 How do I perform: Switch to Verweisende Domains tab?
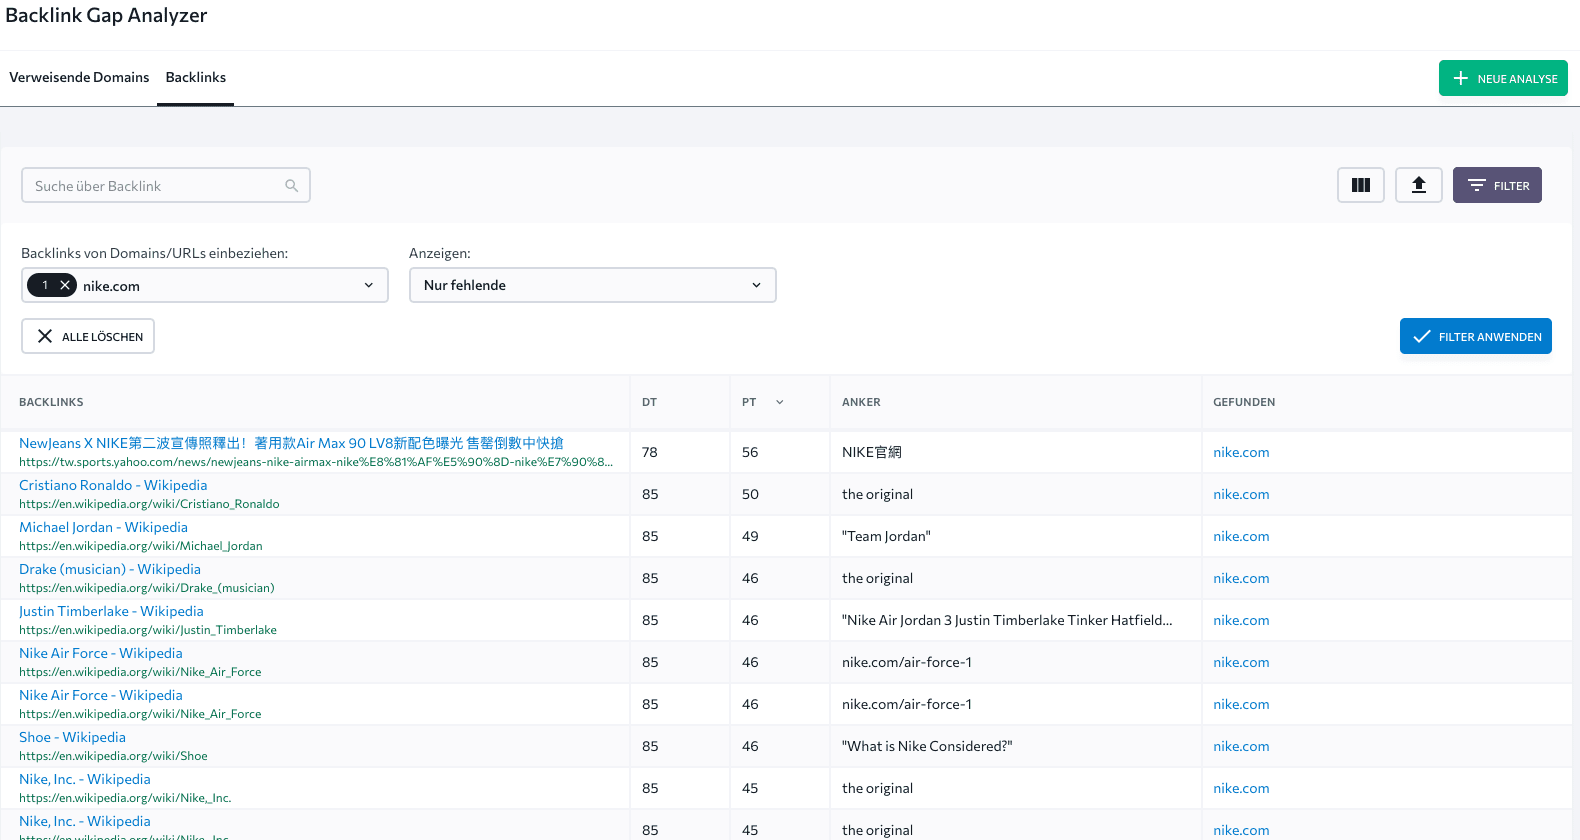[x=79, y=77]
